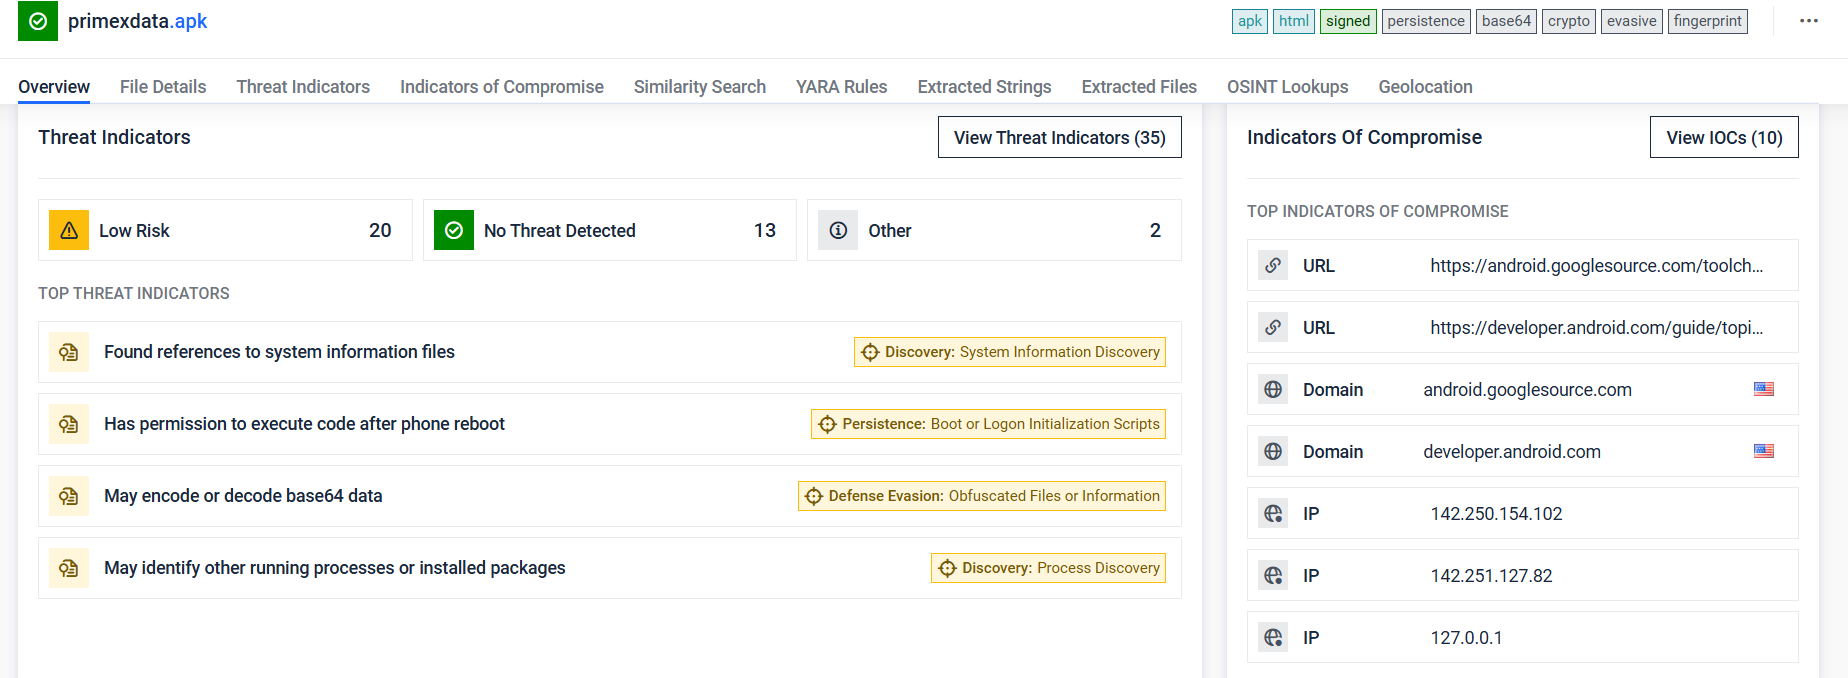The image size is (1848, 678).
Task: Click the No Threat Detected 13 card
Action: click(610, 230)
